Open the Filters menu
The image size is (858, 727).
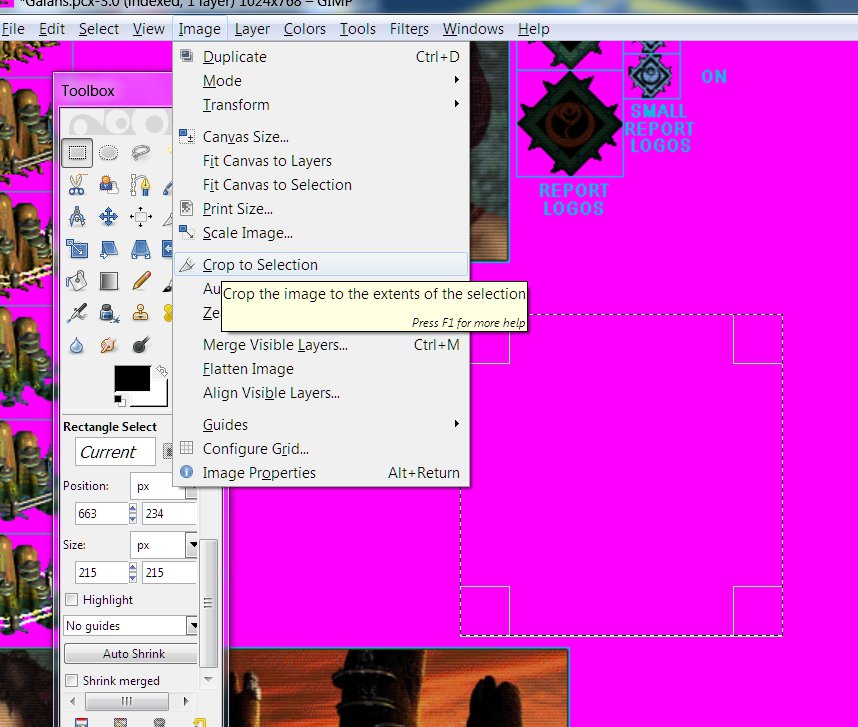click(x=410, y=29)
